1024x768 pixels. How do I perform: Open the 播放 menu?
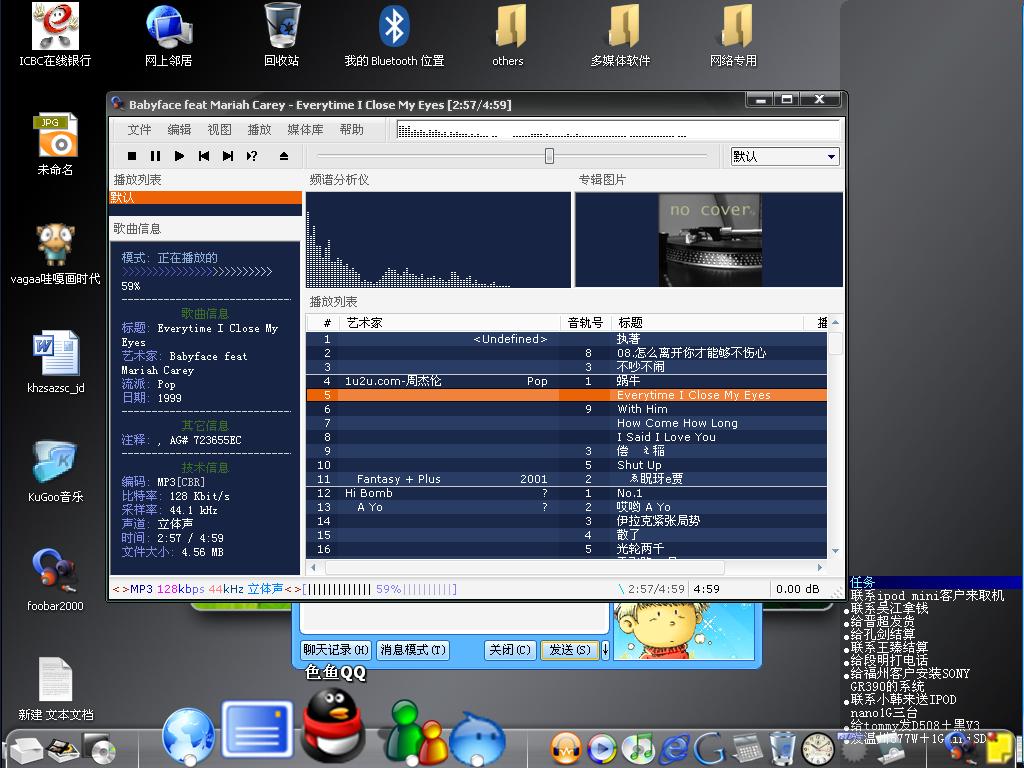point(259,129)
